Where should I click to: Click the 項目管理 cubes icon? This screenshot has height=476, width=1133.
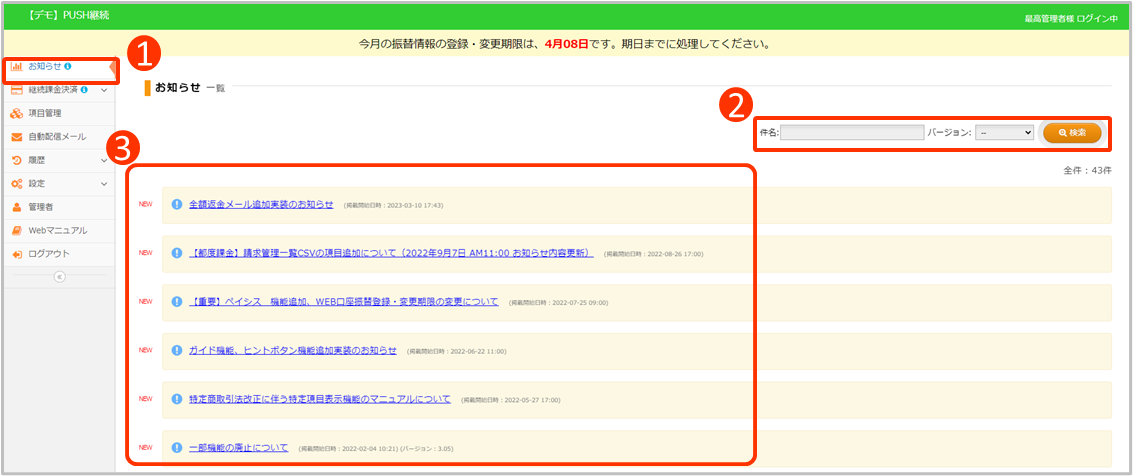[x=17, y=114]
